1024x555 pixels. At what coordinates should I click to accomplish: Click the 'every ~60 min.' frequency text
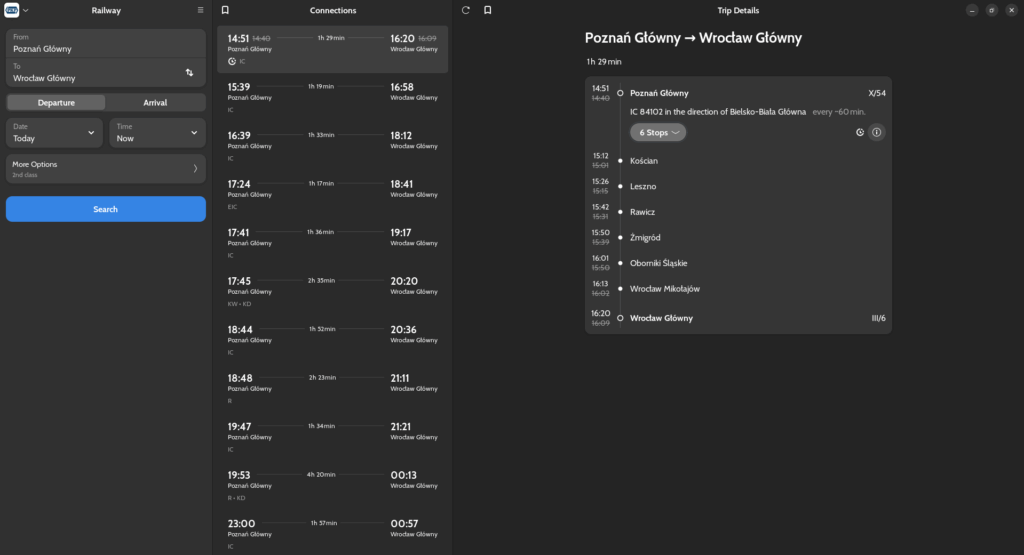pyautogui.click(x=839, y=112)
